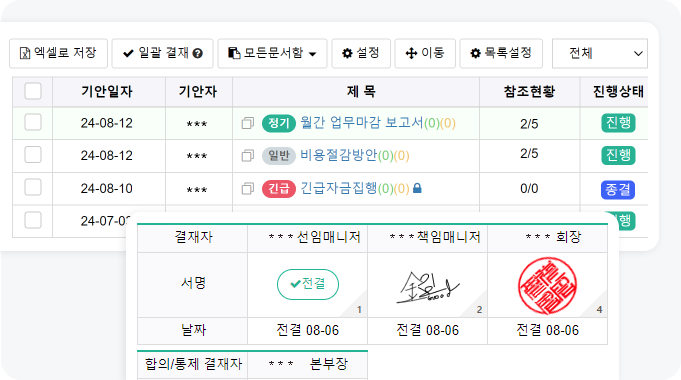
Task: Click the 전결 approval button
Action: click(308, 284)
